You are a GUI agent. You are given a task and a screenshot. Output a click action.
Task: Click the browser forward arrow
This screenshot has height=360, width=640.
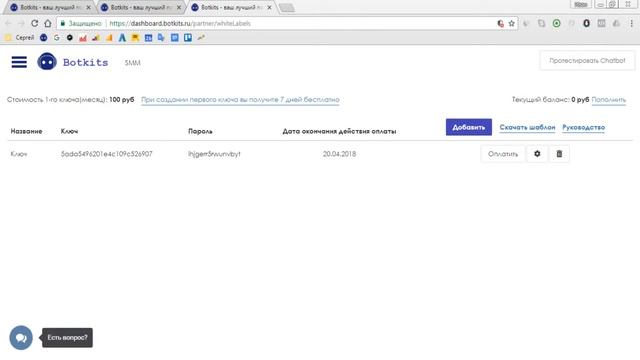coord(21,24)
